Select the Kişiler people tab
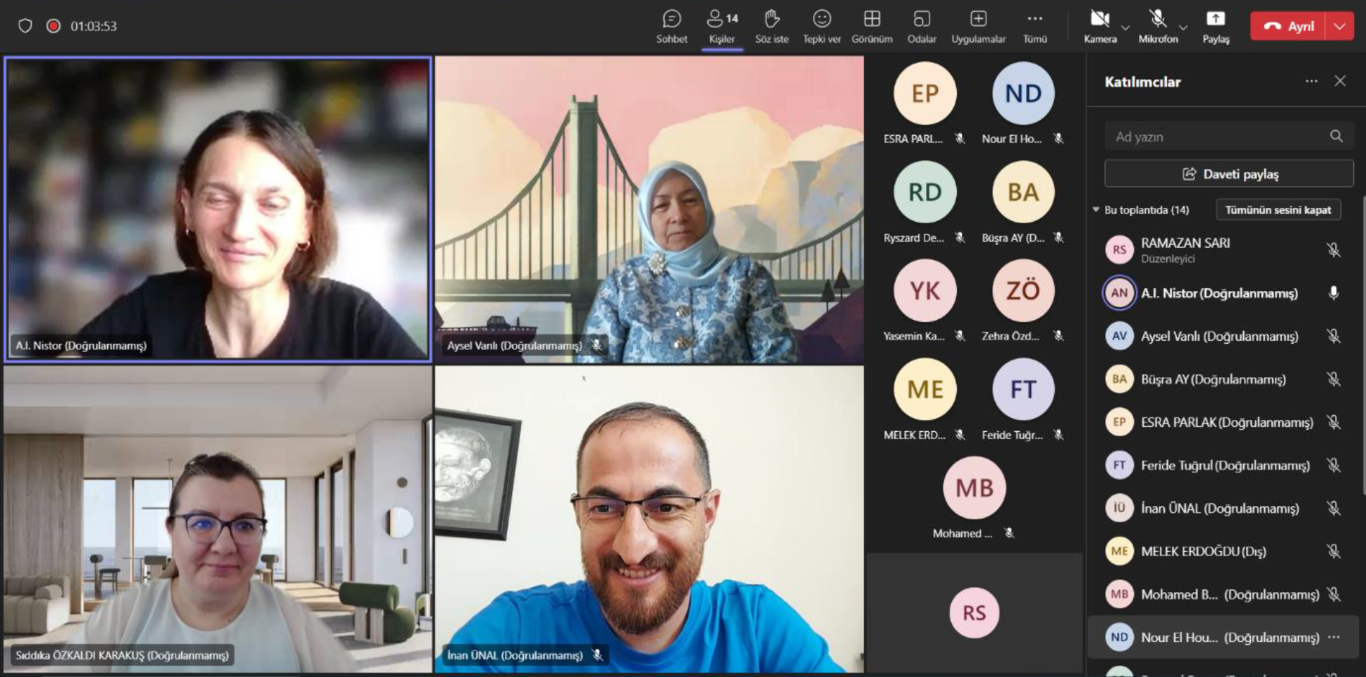Screen dimensions: 1366x677 point(721,26)
